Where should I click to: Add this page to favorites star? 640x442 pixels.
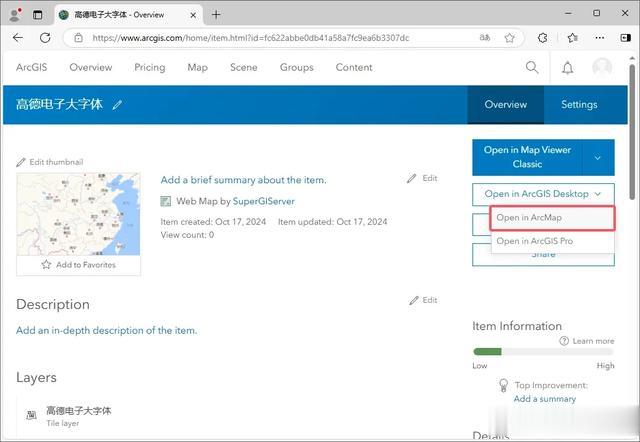pos(509,38)
